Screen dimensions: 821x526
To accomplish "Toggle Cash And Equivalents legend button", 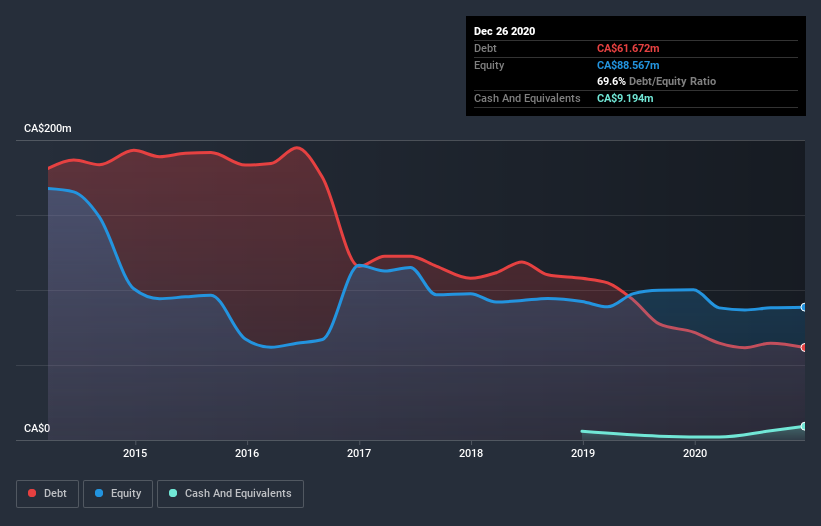I will coord(230,494).
